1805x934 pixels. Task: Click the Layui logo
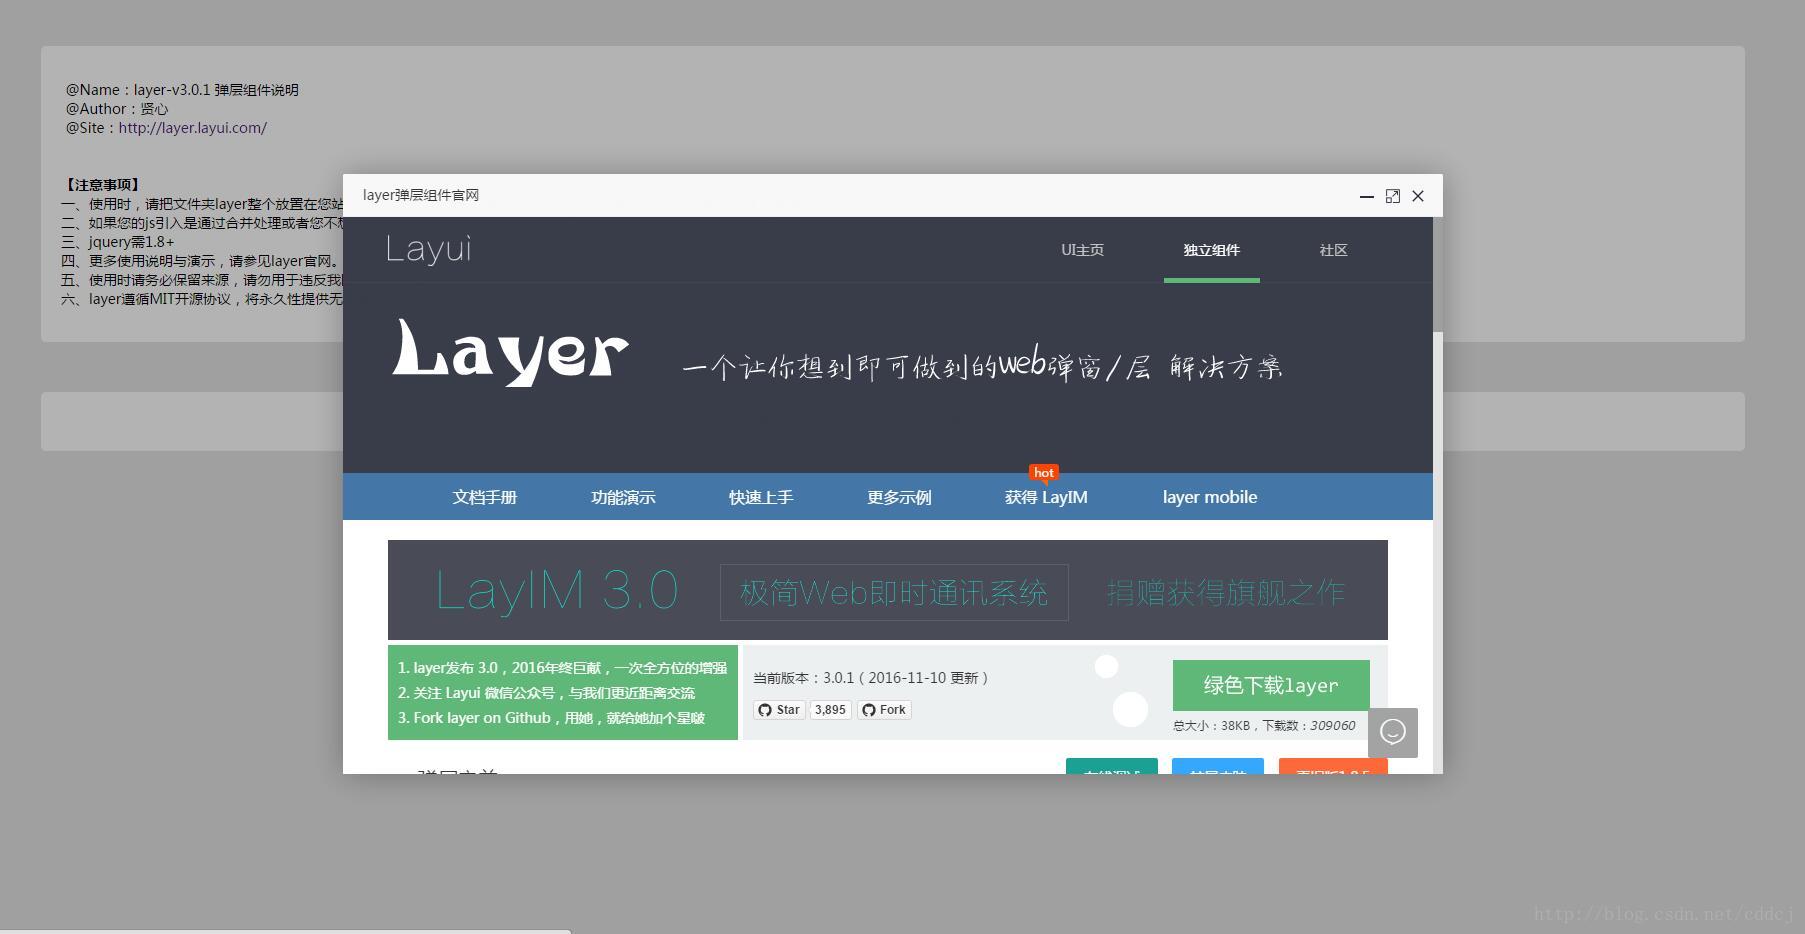pos(428,249)
